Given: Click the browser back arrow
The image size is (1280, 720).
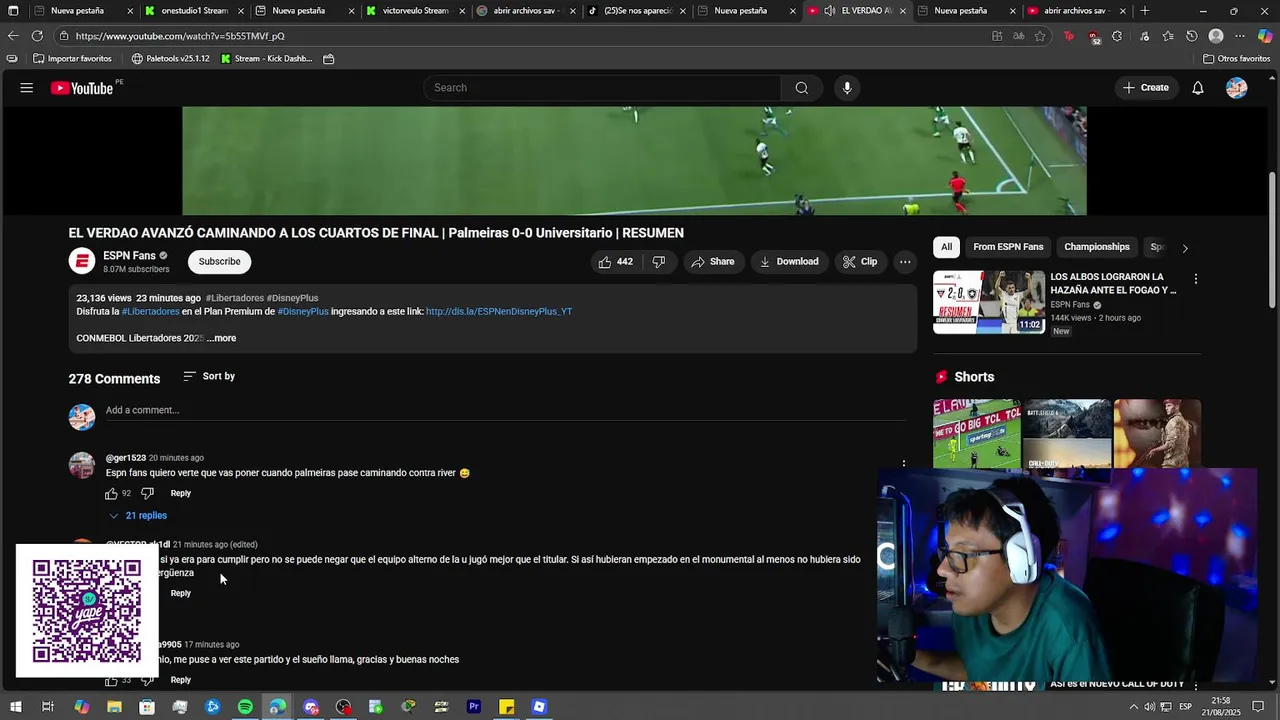Looking at the screenshot, I should click(13, 36).
